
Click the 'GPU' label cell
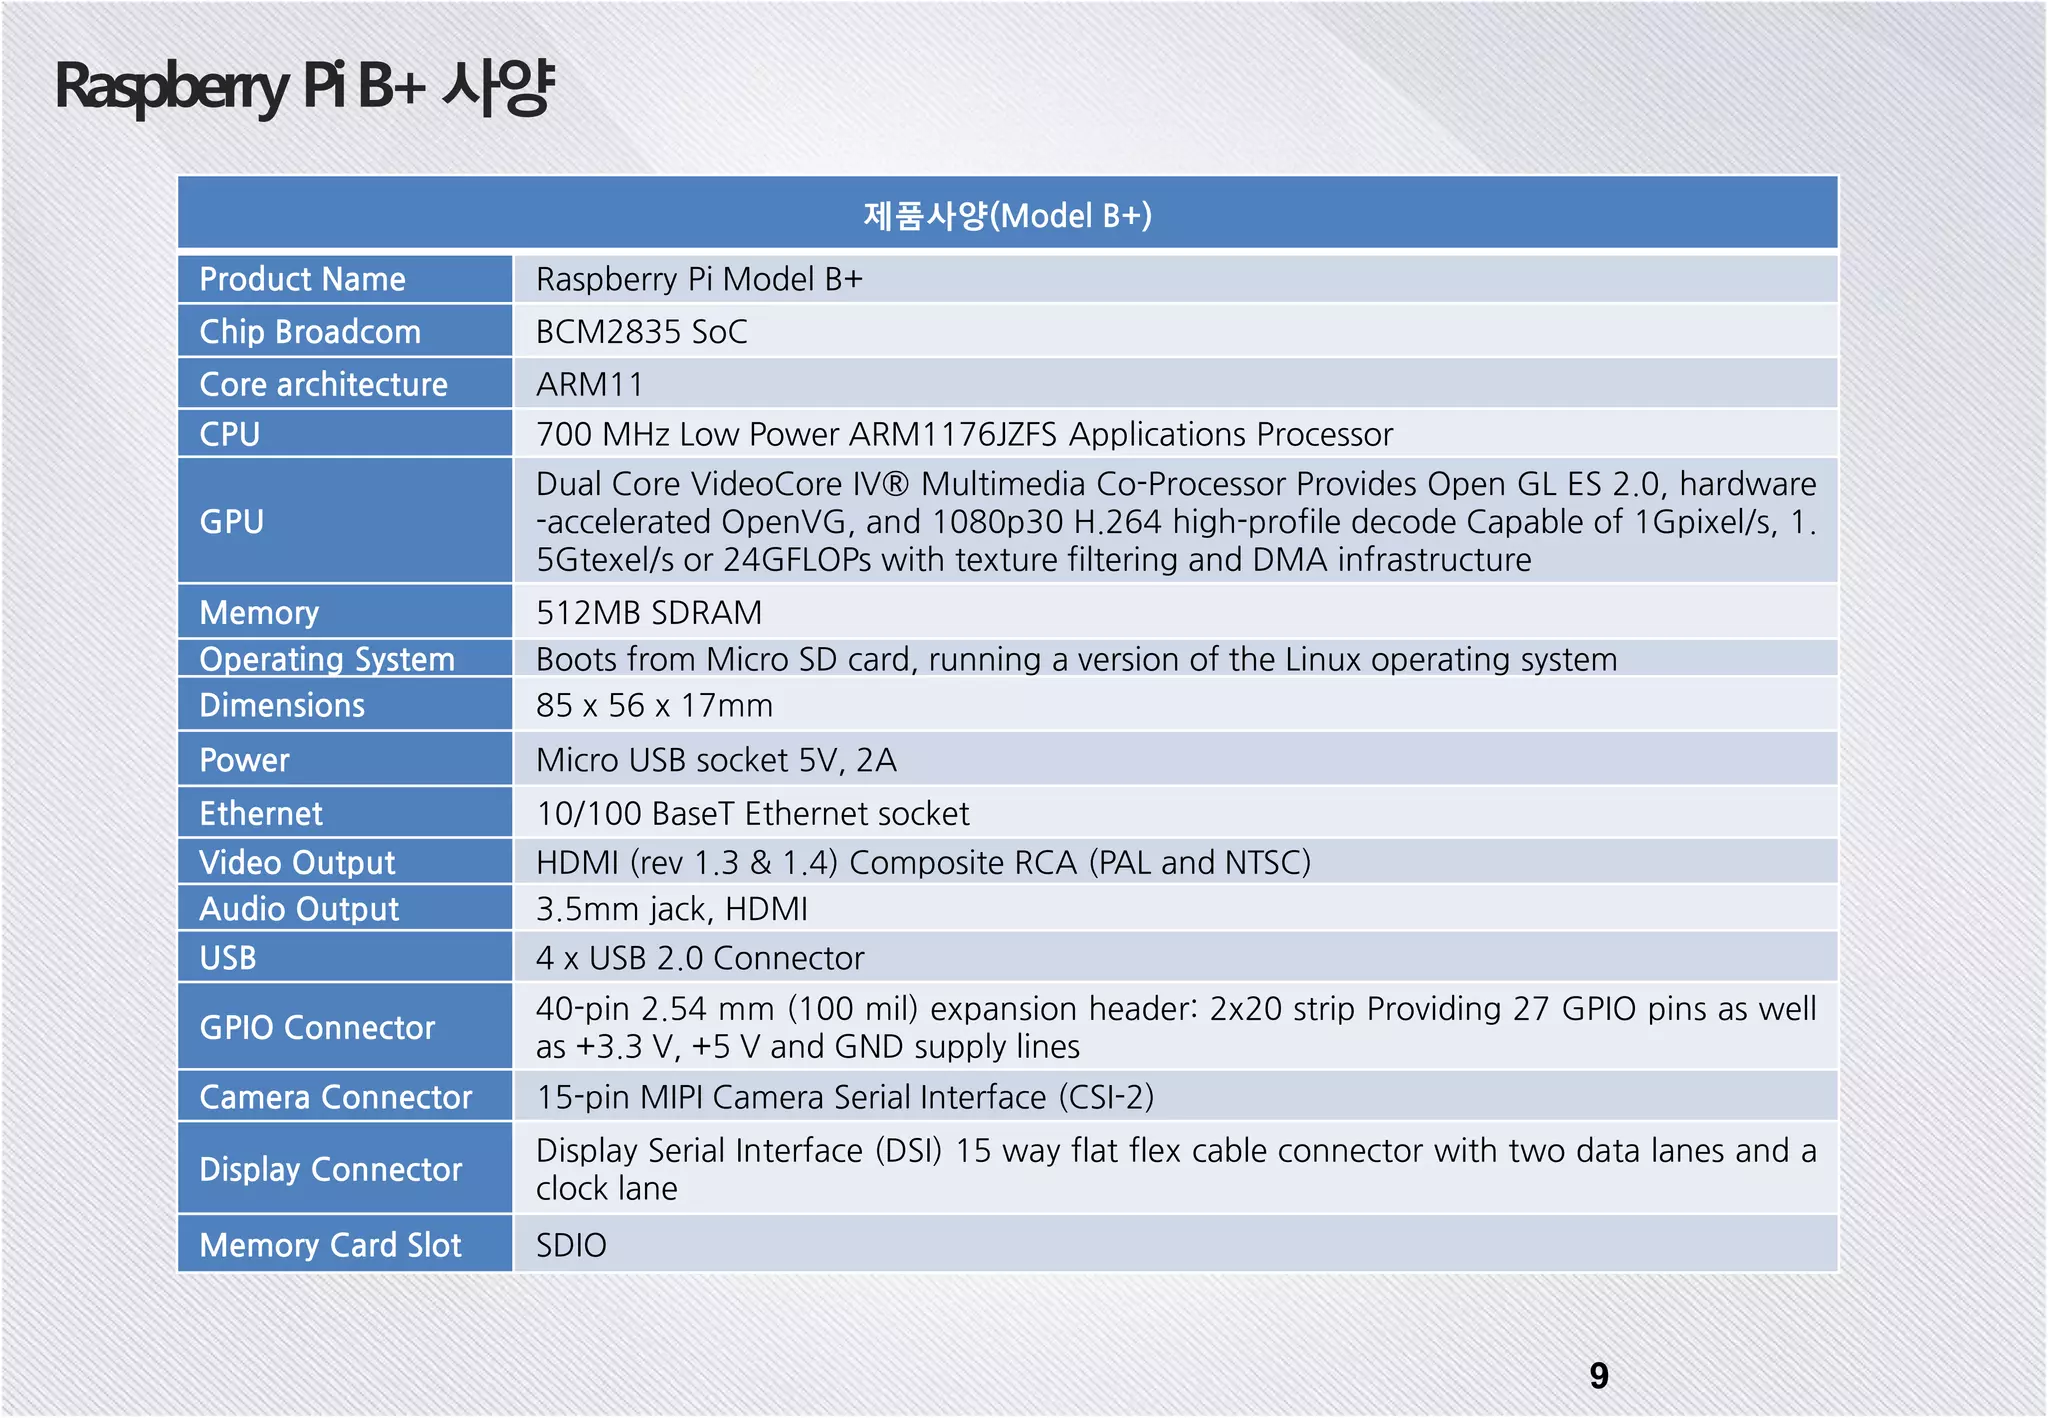click(x=345, y=521)
